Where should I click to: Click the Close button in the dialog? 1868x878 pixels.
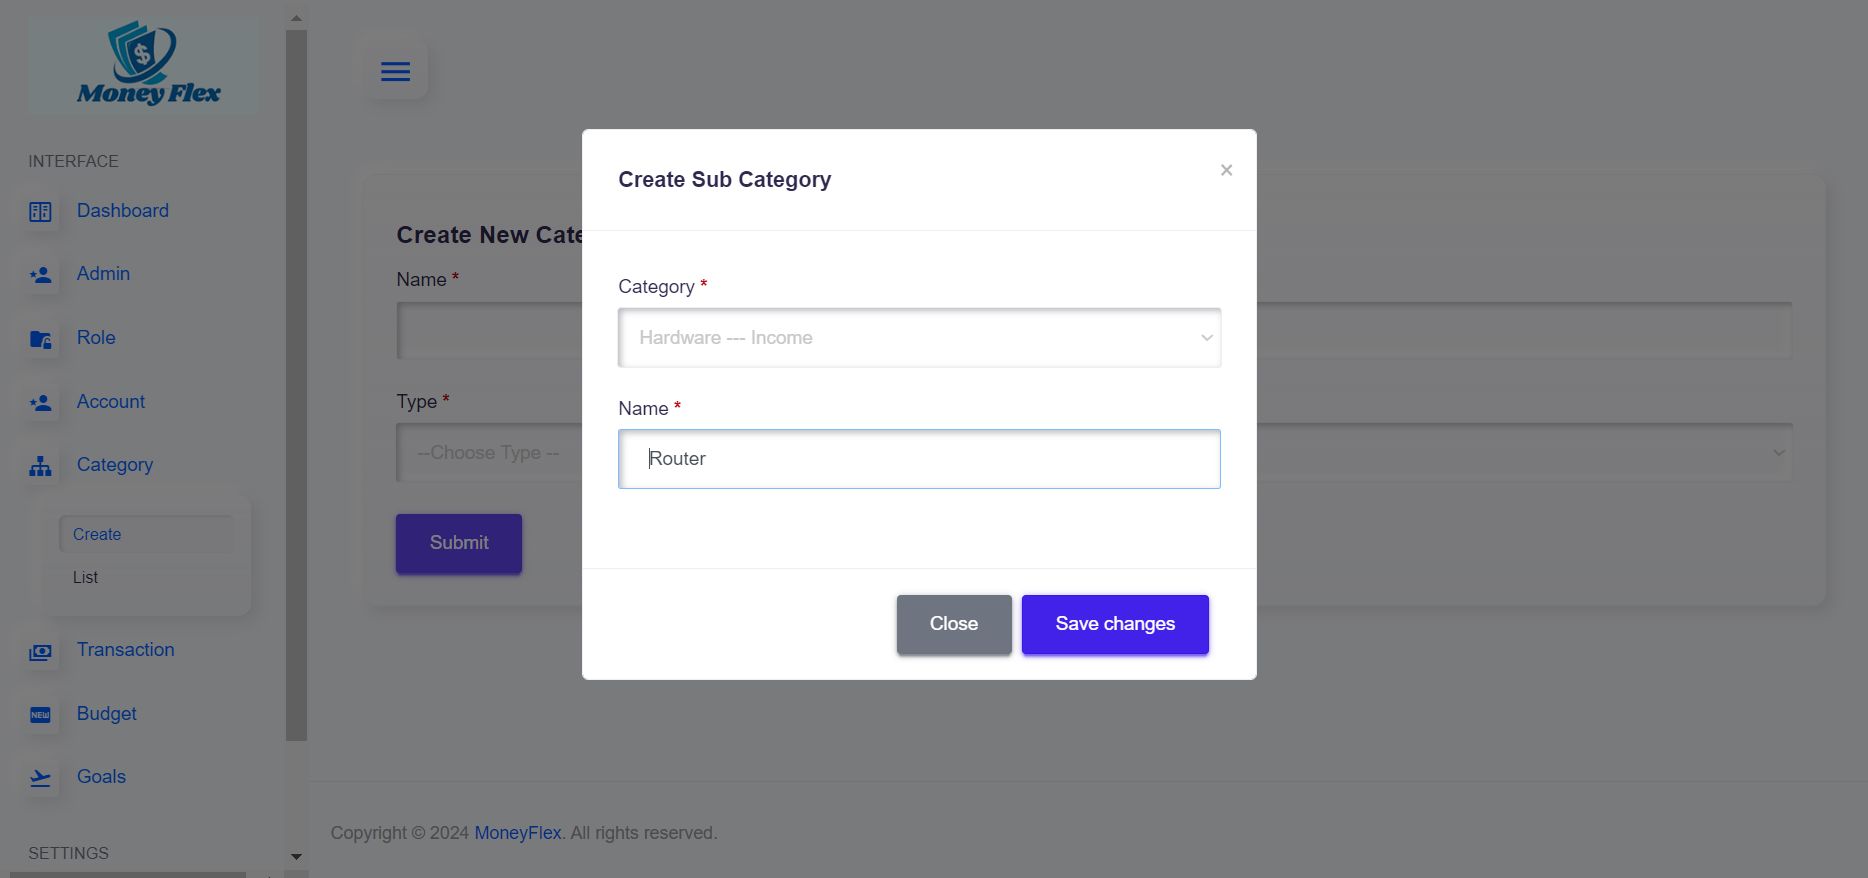[x=954, y=624]
